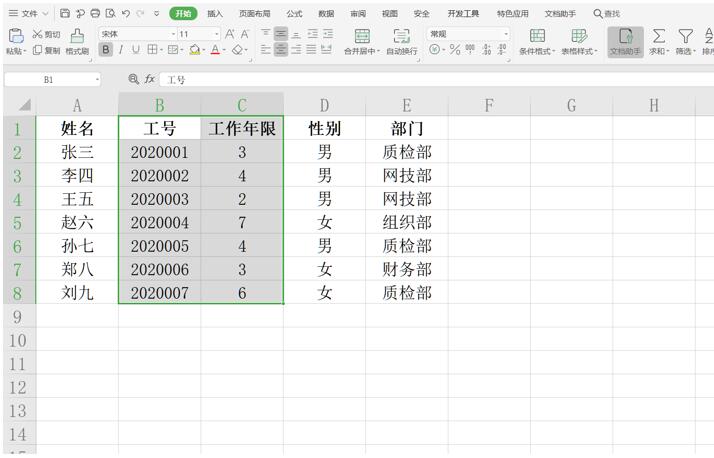Viewport: 714px width, 458px height.
Task: Select row 10 header
Action: point(18,340)
